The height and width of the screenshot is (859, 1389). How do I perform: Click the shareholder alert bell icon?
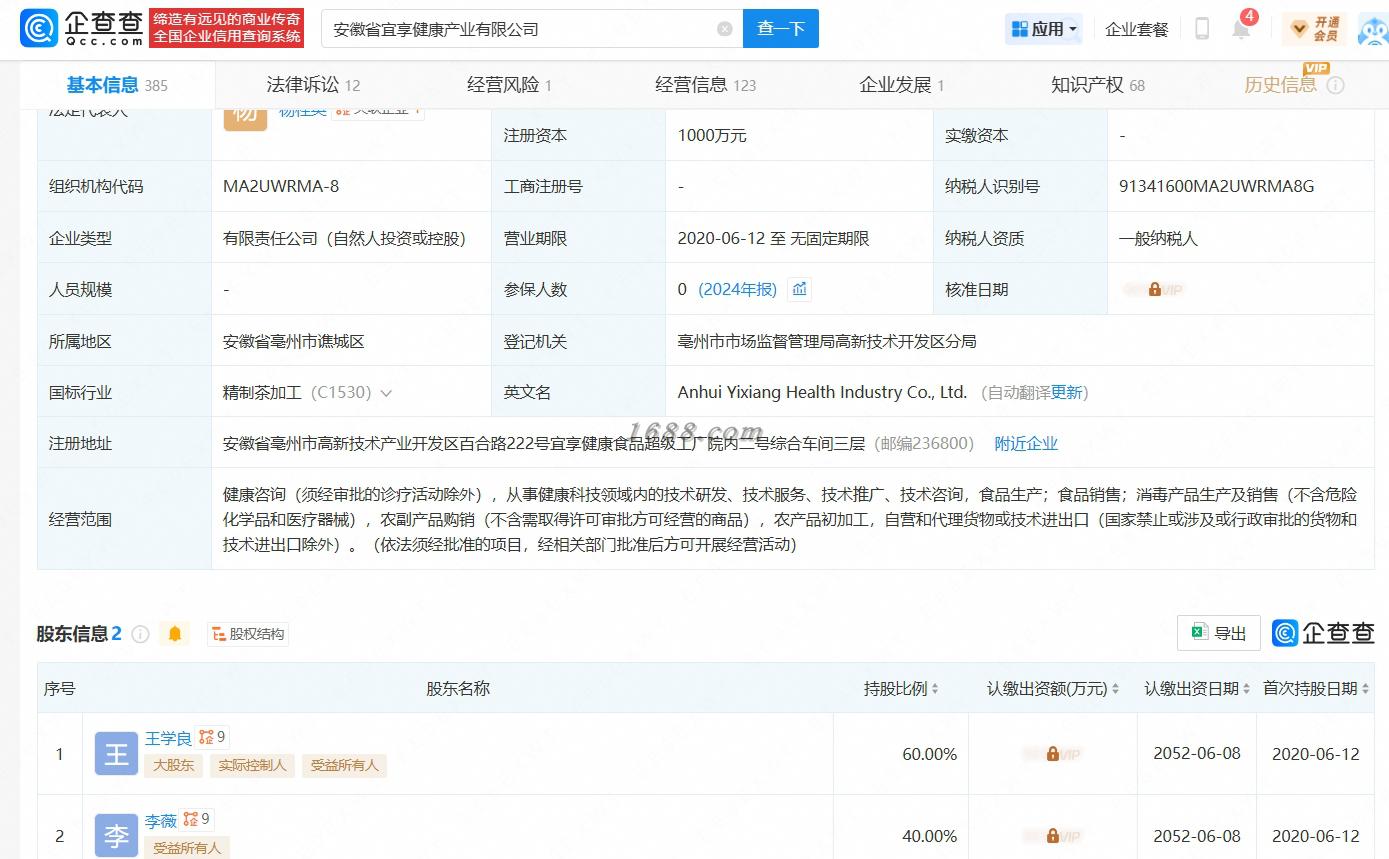[x=175, y=633]
